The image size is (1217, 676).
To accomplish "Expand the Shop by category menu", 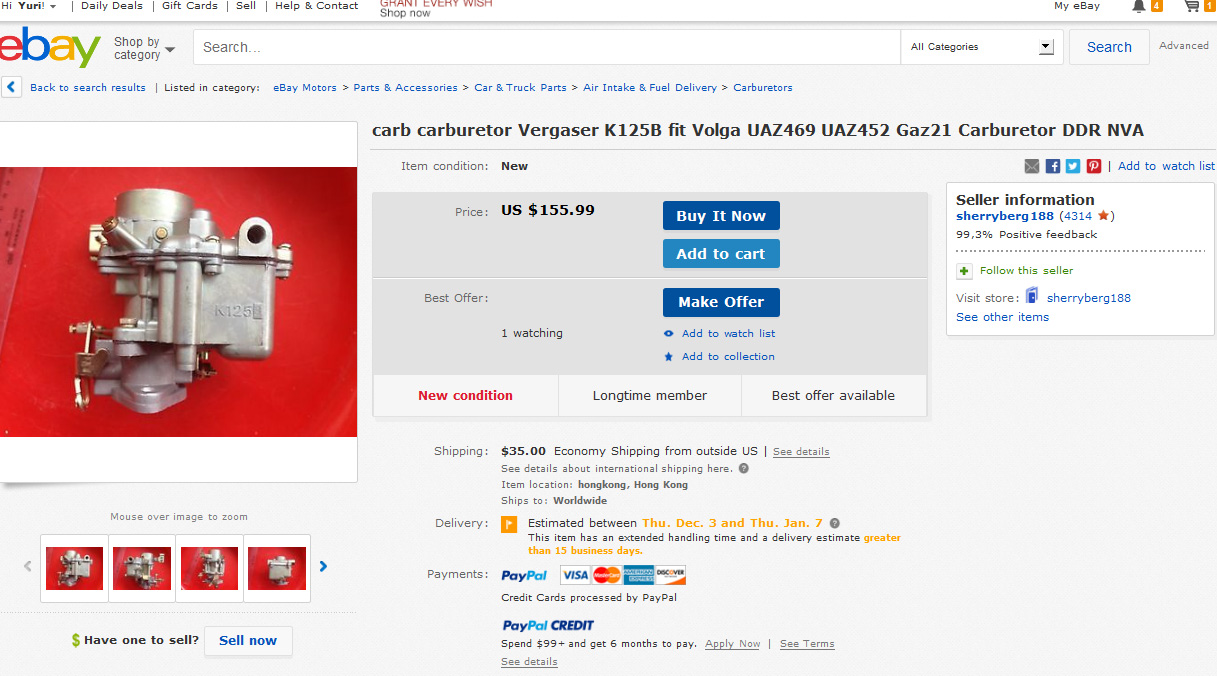I will tap(144, 48).
